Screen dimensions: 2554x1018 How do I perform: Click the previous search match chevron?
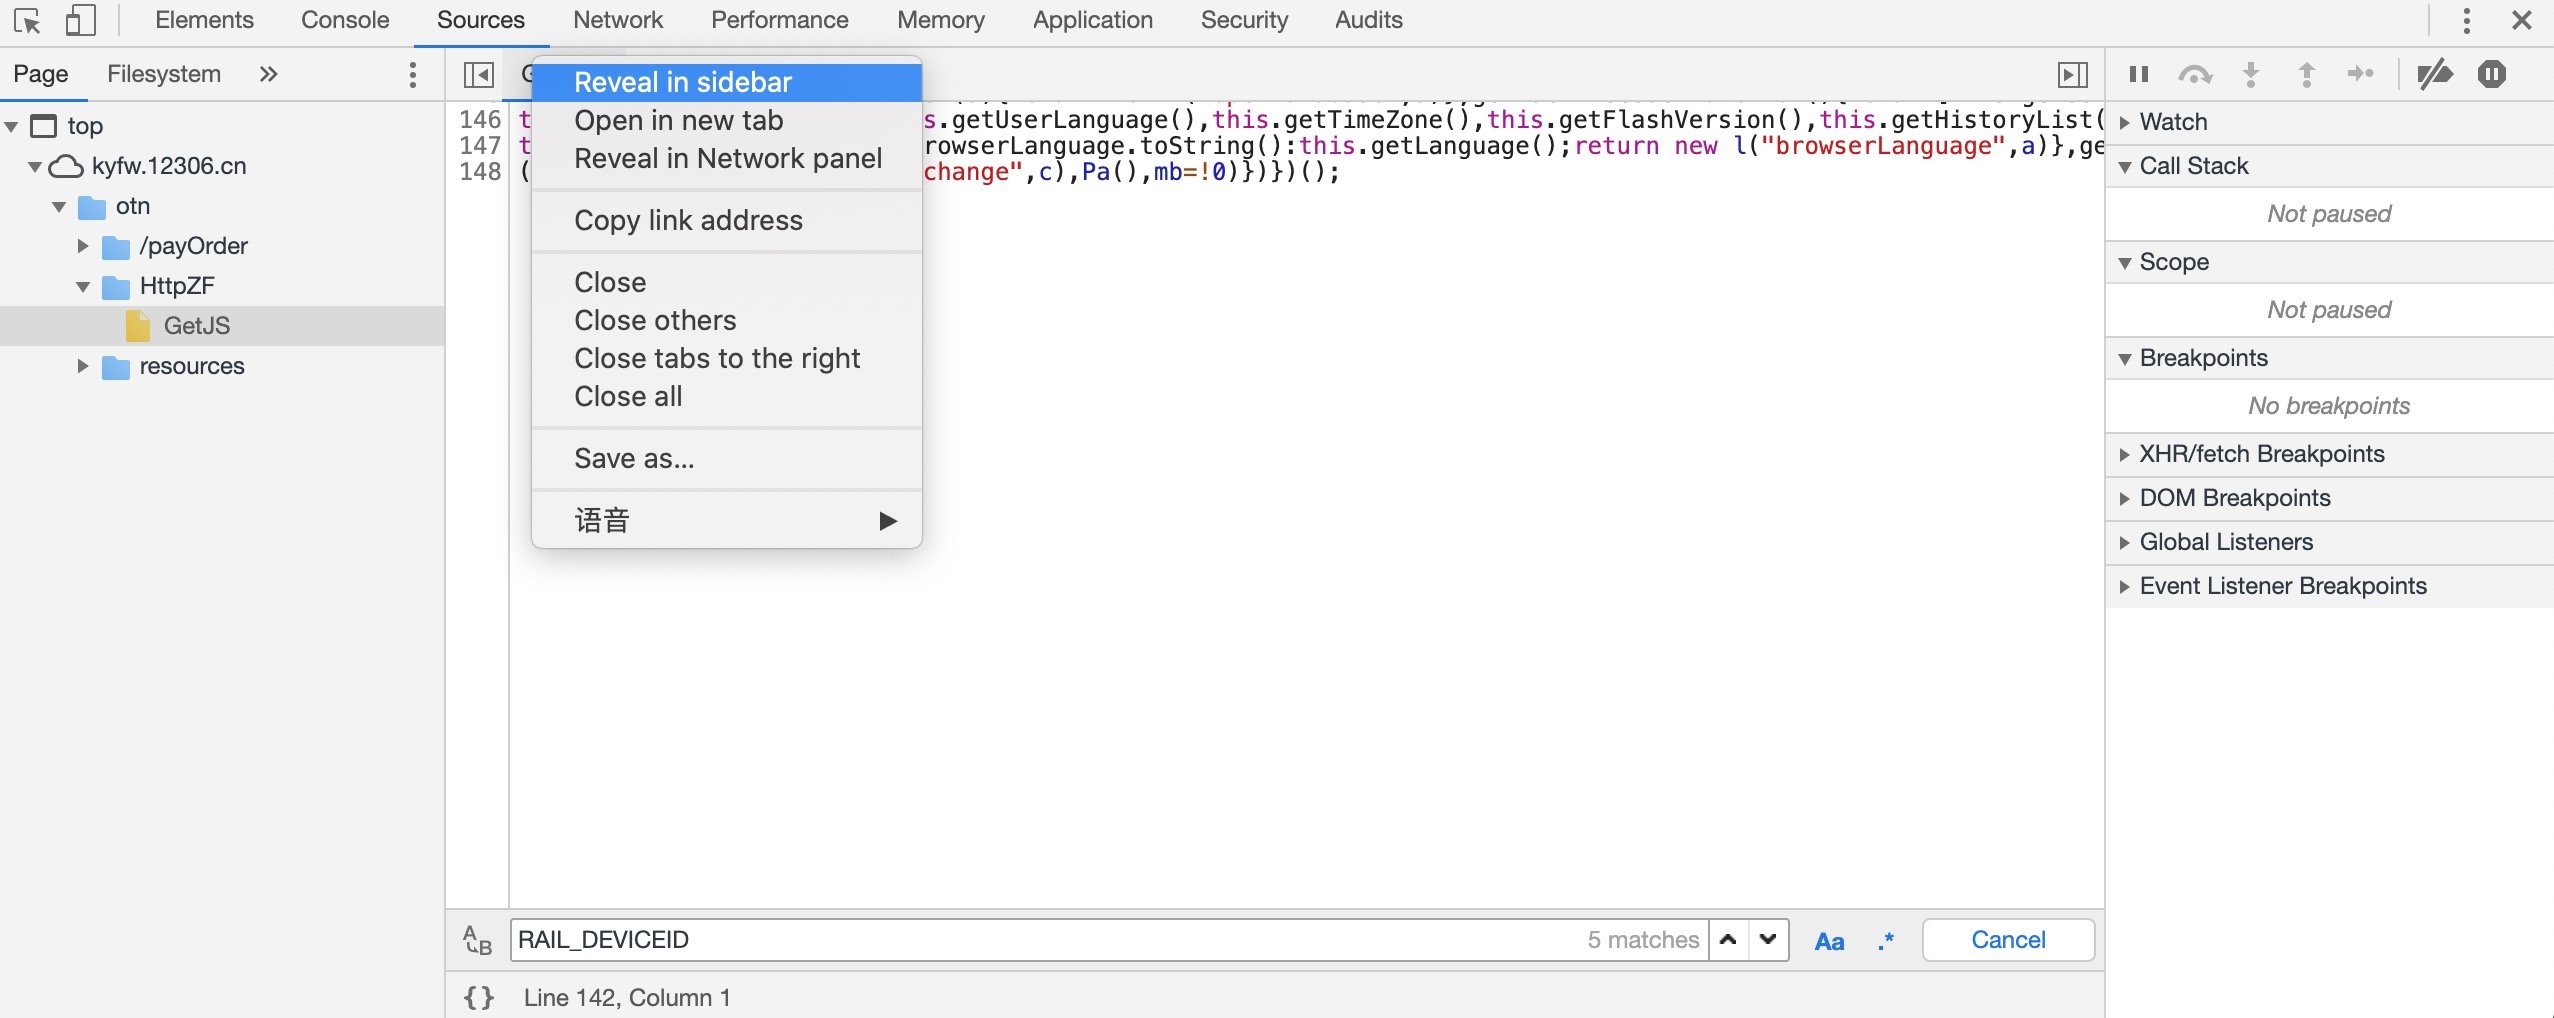pyautogui.click(x=1727, y=940)
